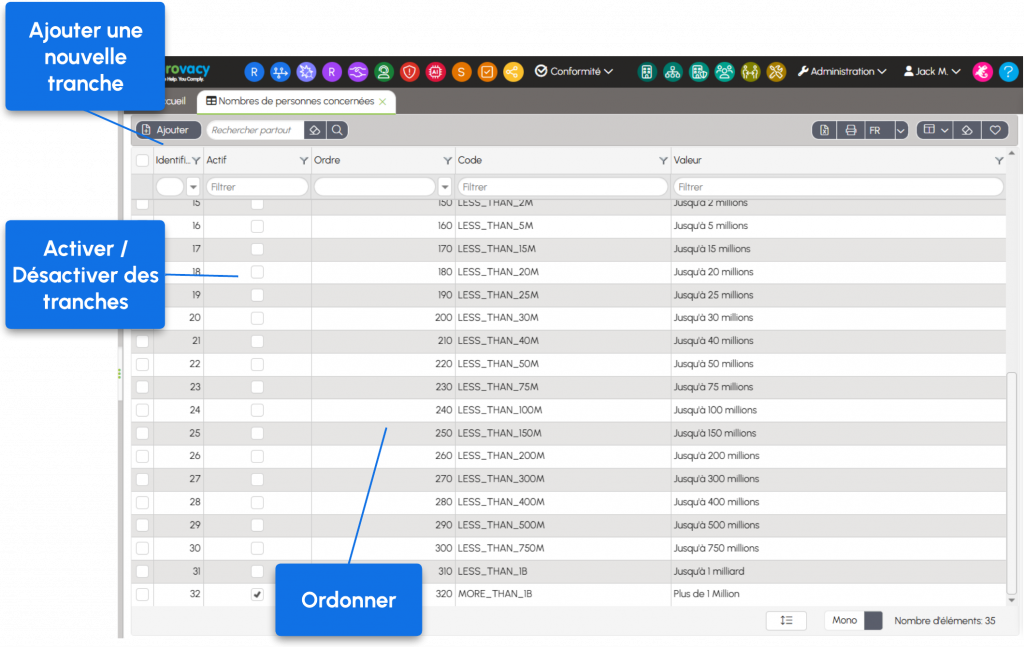
Task: Open the Ordre filter operator dropdown
Action: pos(445,187)
